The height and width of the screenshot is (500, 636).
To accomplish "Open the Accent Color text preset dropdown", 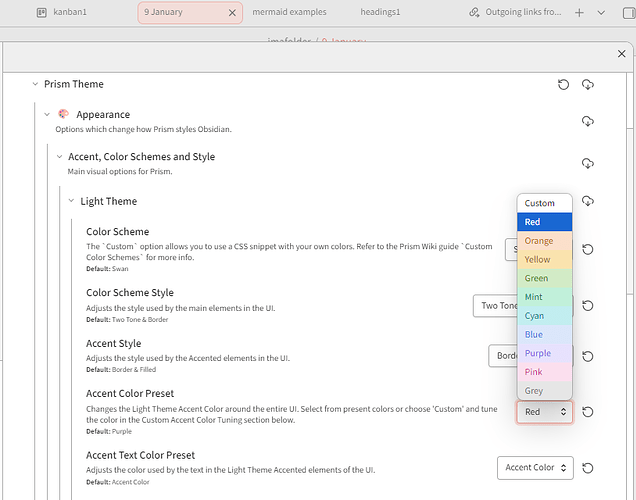I will tap(535, 468).
